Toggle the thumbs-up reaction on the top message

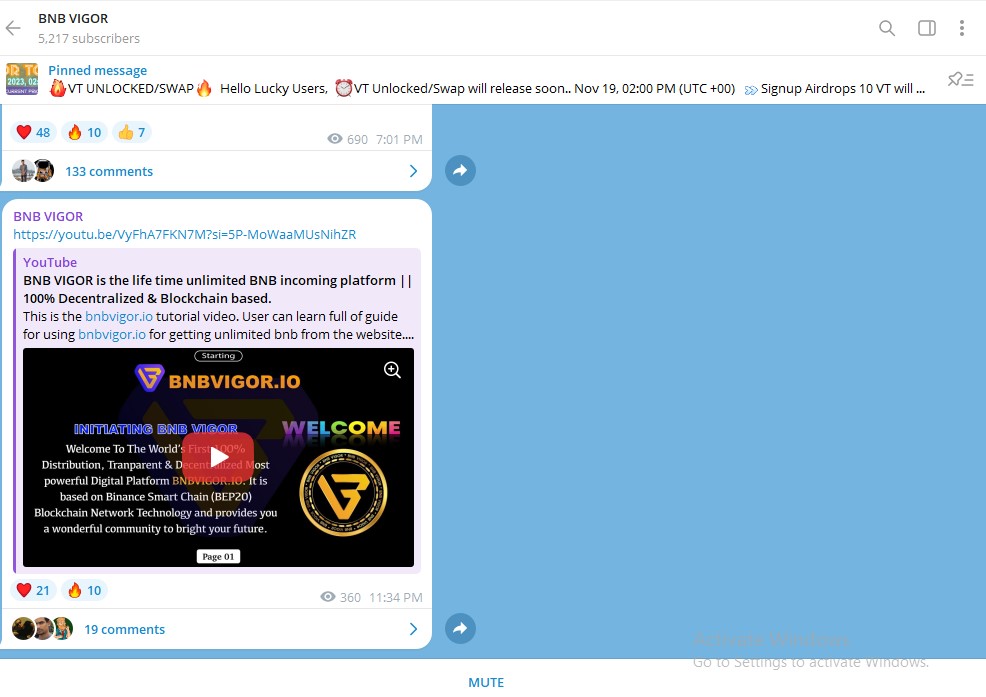pyautogui.click(x=131, y=131)
